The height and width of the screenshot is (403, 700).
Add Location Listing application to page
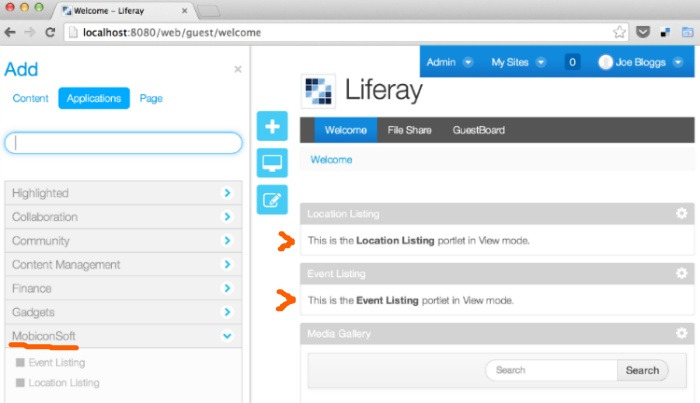(64, 382)
